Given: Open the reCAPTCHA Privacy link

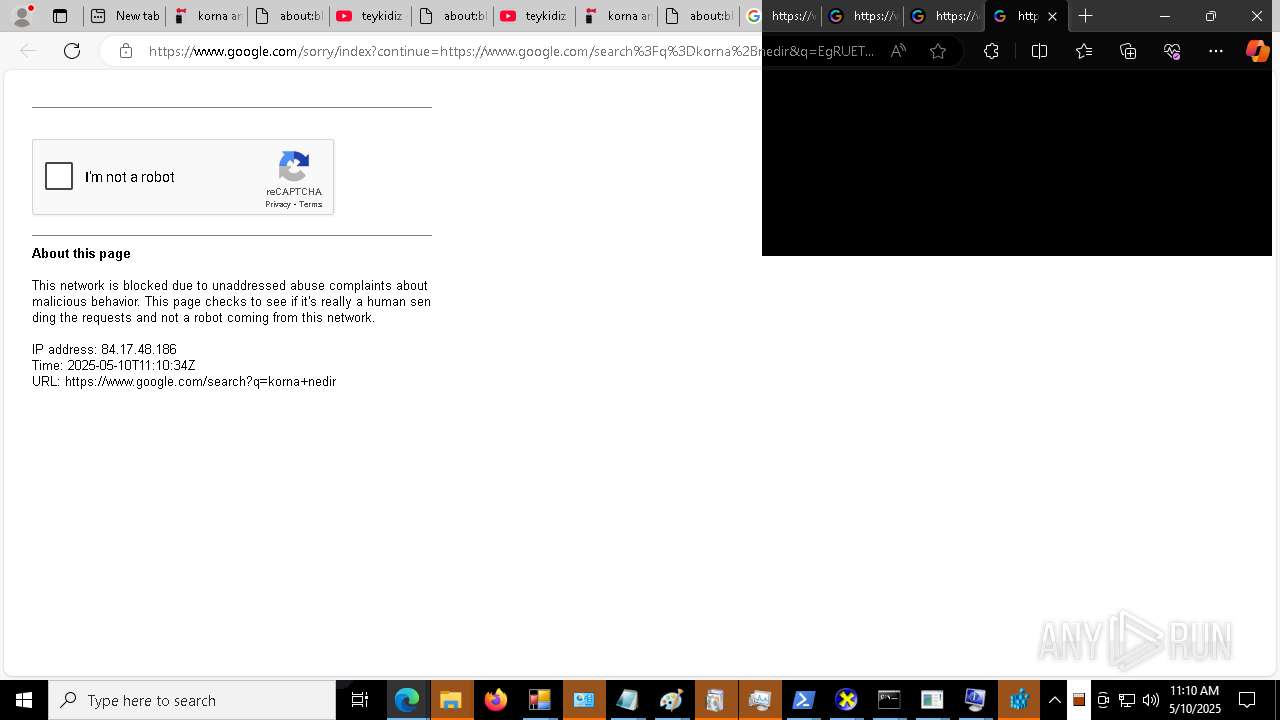Looking at the screenshot, I should click(x=277, y=204).
